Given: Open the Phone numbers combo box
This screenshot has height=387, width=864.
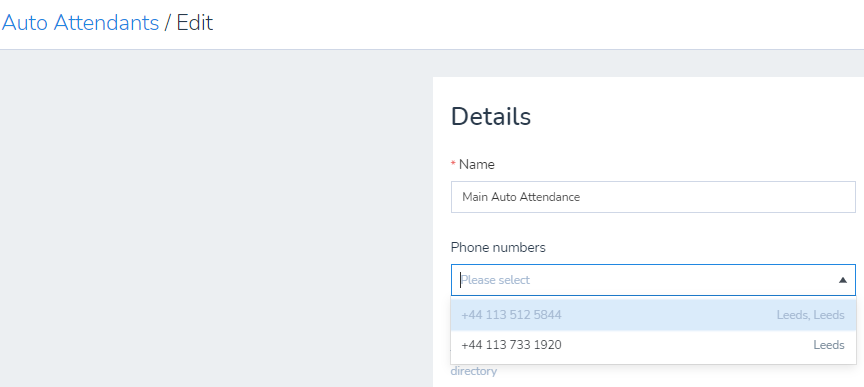Looking at the screenshot, I should [653, 280].
